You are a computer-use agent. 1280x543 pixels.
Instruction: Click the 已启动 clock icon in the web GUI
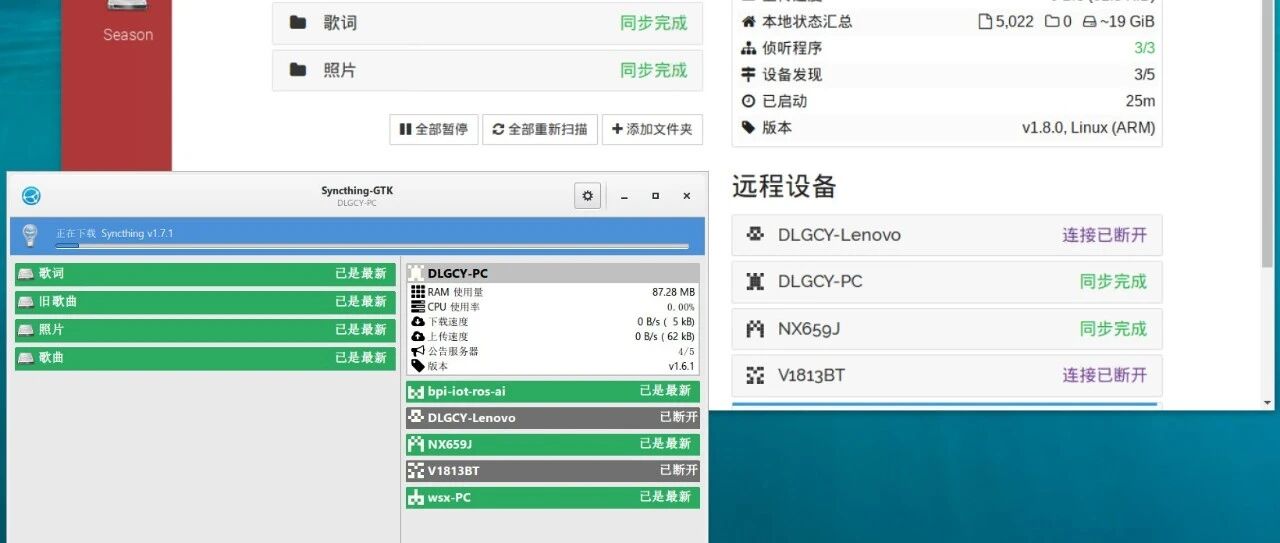point(749,101)
